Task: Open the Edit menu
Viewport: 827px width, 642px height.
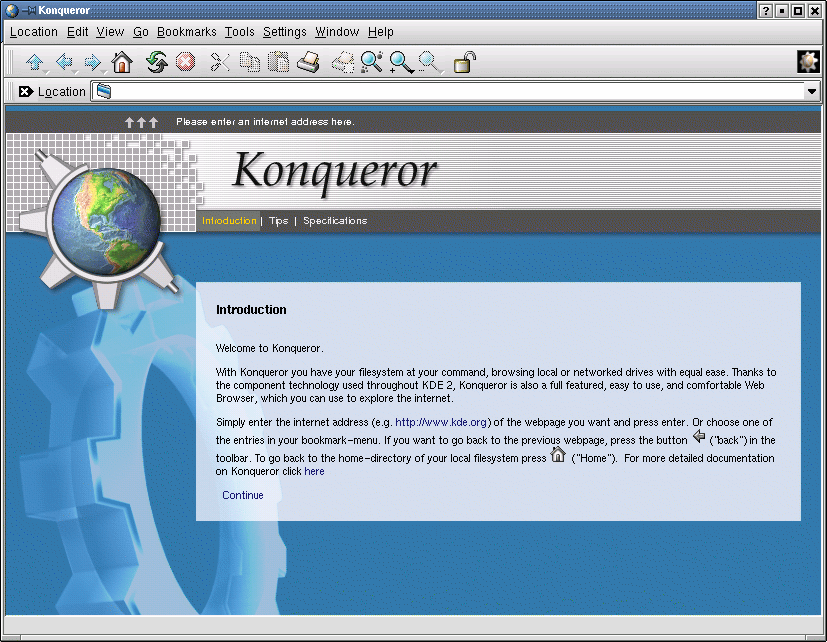Action: (78, 32)
